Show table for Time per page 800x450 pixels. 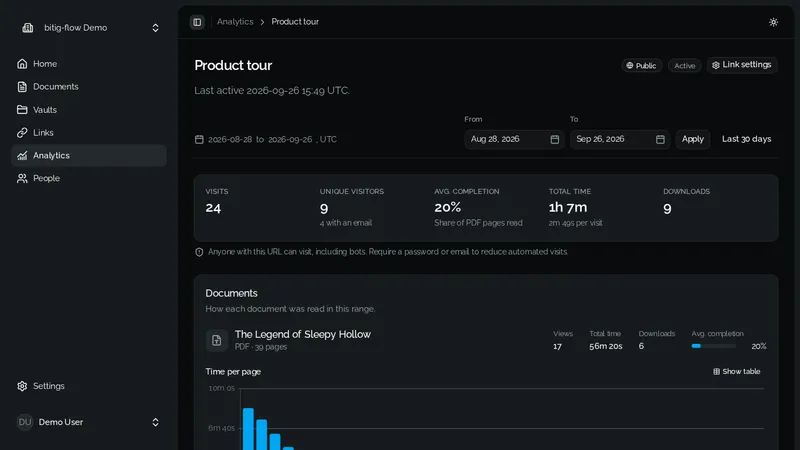(x=736, y=371)
